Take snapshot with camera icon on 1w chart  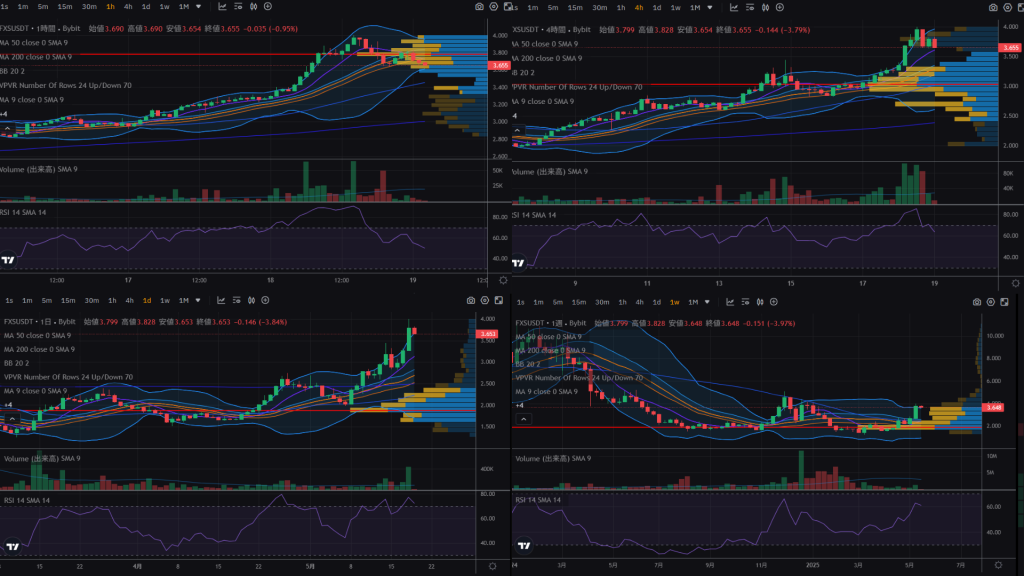(x=976, y=302)
